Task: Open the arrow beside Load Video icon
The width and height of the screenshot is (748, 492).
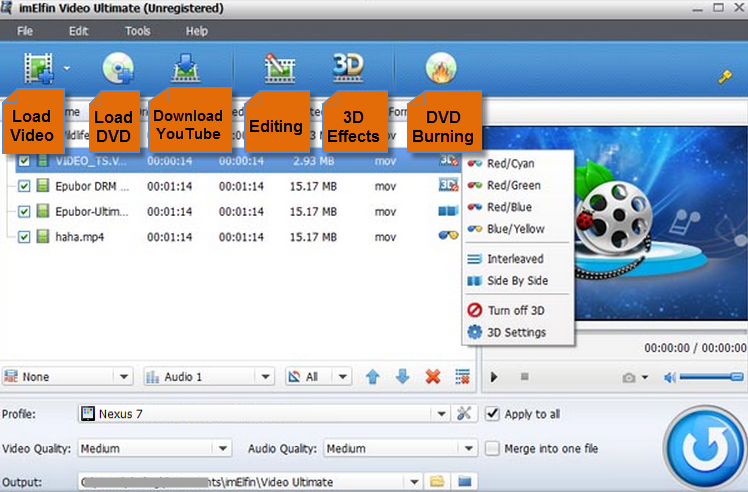Action: click(x=67, y=68)
